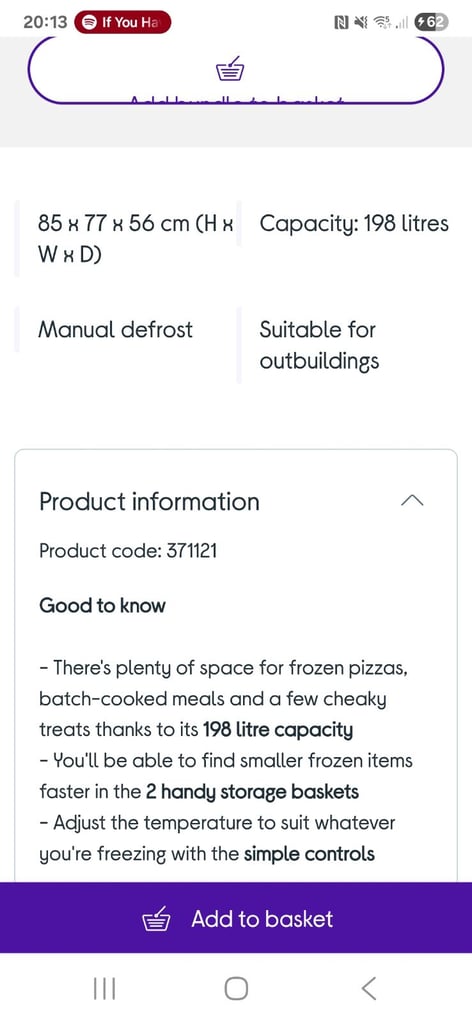
Task: Tap the Manual defrost feature
Action: (116, 329)
